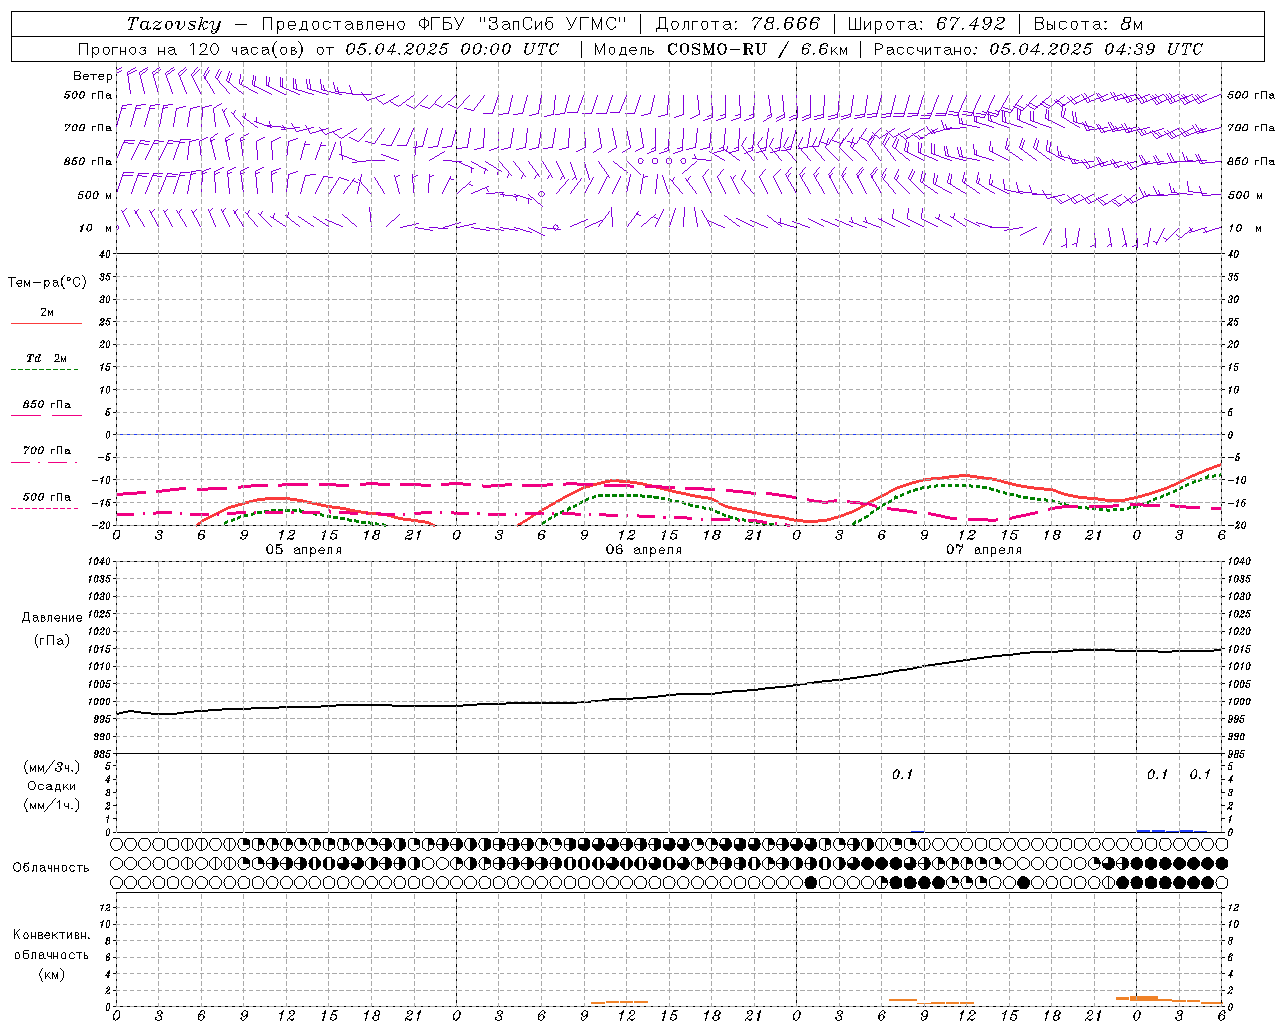Click the provider text ФГБУ "ЗапСиб УГМС"

coord(522,24)
